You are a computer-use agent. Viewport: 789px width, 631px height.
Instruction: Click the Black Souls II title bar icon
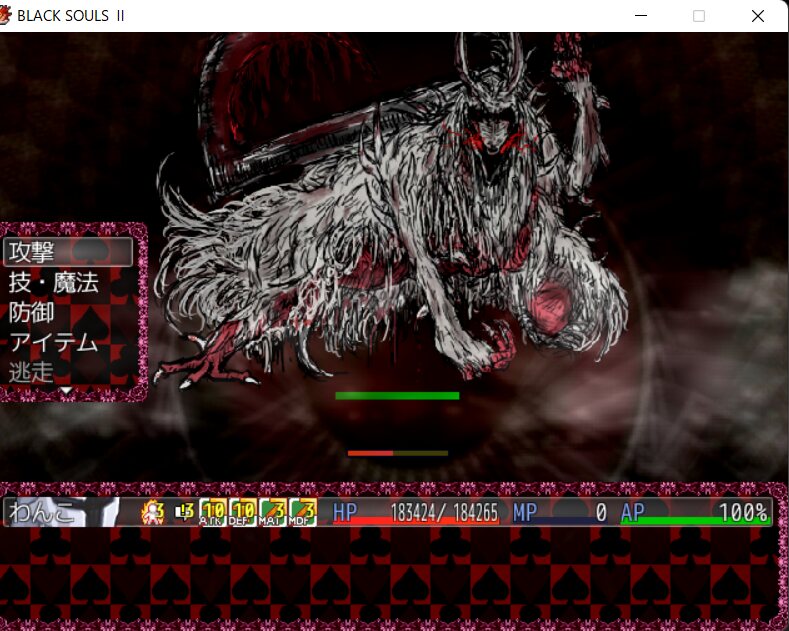[x=5, y=15]
